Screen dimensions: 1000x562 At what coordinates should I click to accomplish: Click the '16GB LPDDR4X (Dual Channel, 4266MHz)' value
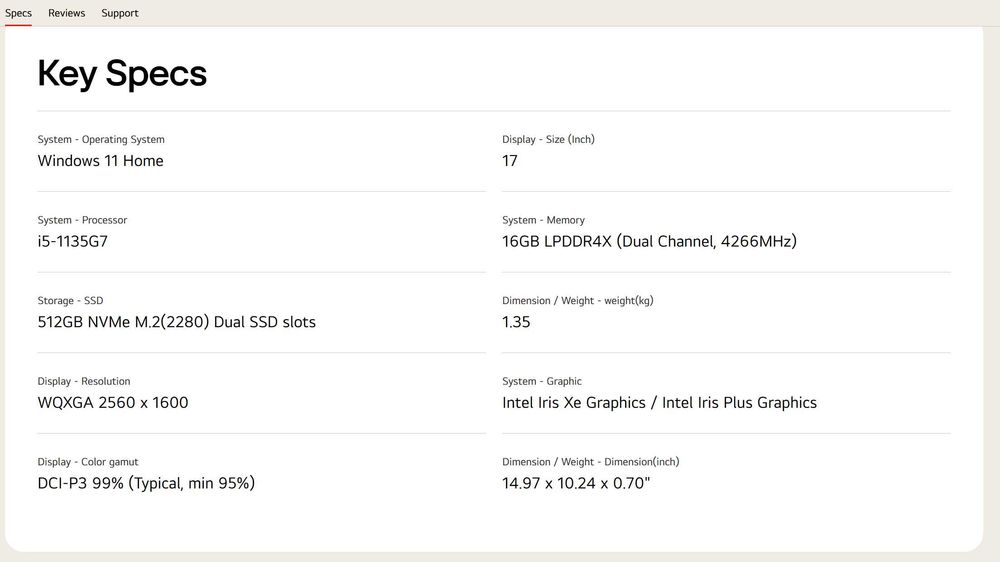[x=649, y=241]
